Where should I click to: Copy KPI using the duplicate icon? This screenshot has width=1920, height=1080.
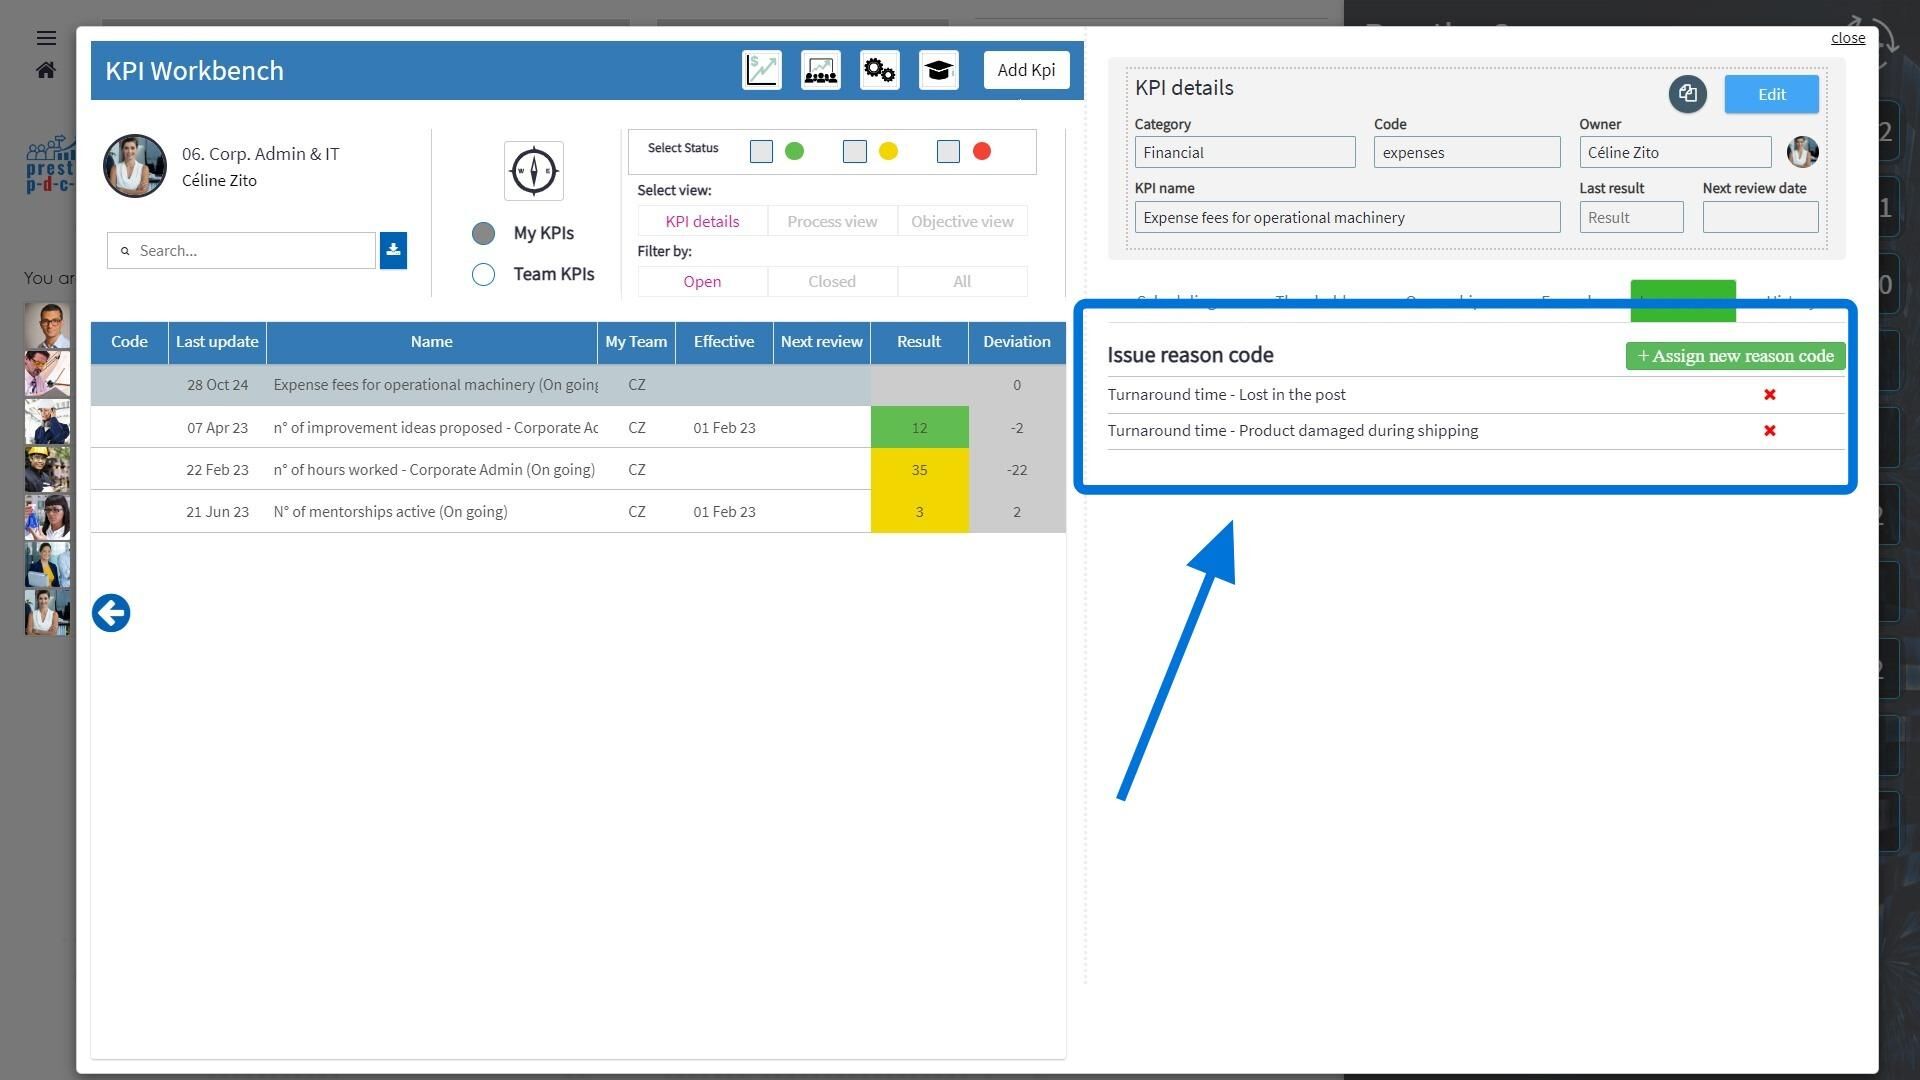pyautogui.click(x=1687, y=94)
